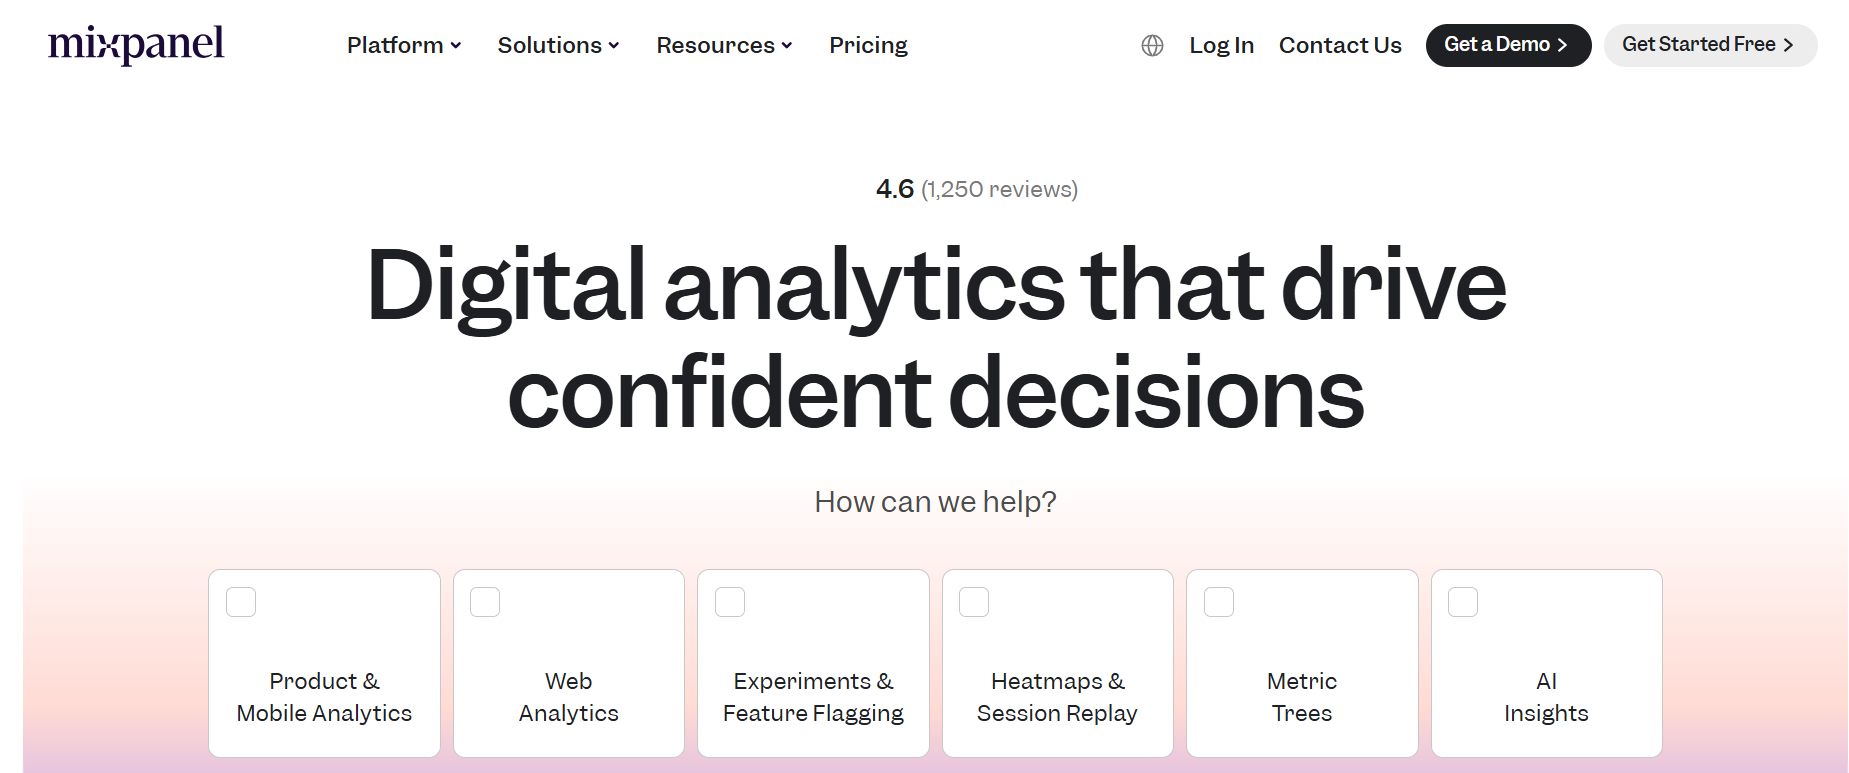
Task: Enable the Heatmaps & Session Replay checkbox
Action: [x=974, y=602]
